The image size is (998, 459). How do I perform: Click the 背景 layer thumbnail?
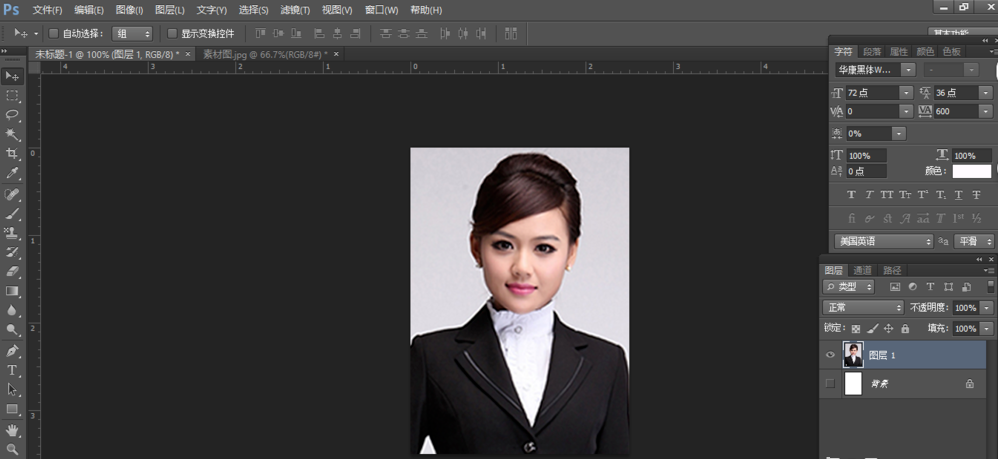tap(853, 384)
